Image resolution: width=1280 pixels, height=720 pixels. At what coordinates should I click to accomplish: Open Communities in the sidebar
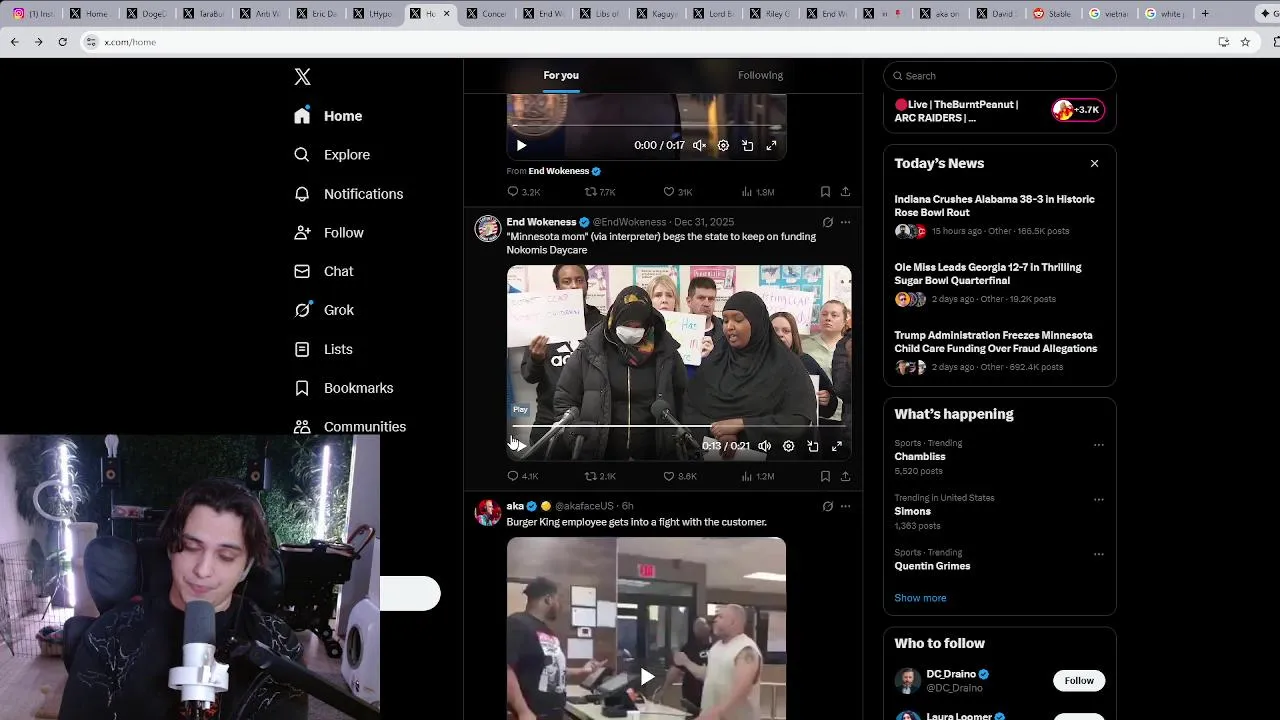[x=350, y=426]
